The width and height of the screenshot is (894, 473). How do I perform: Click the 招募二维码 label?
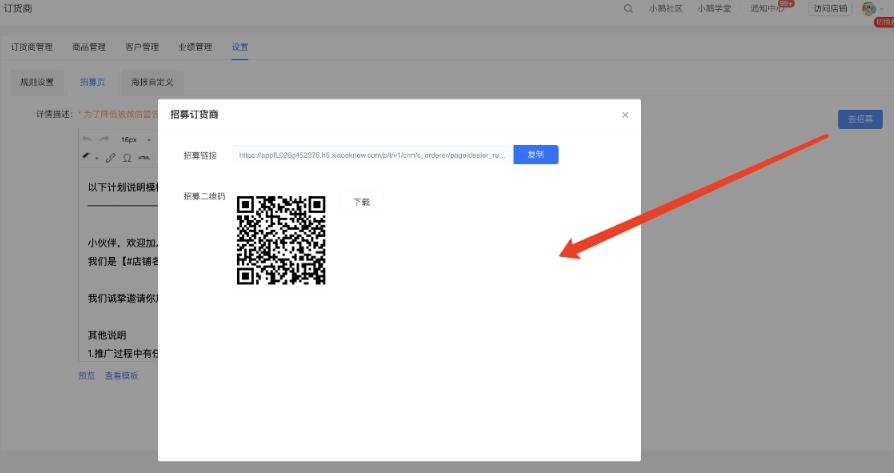204,196
